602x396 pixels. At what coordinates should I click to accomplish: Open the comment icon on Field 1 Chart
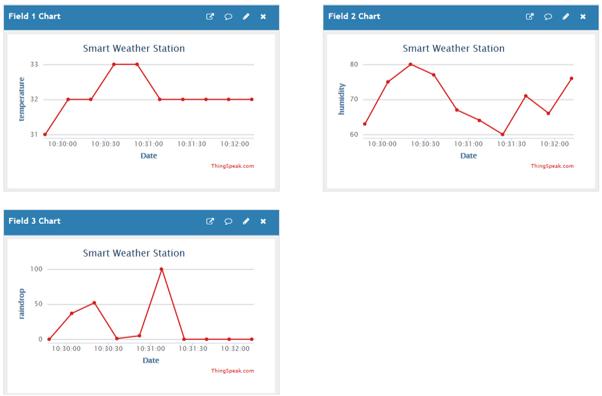228,17
